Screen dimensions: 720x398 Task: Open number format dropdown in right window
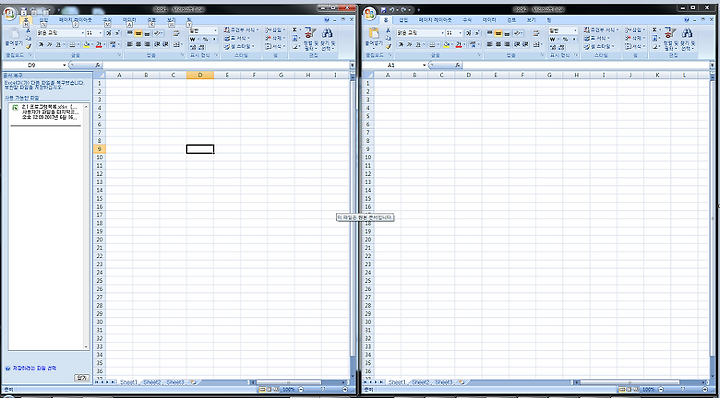[x=575, y=30]
